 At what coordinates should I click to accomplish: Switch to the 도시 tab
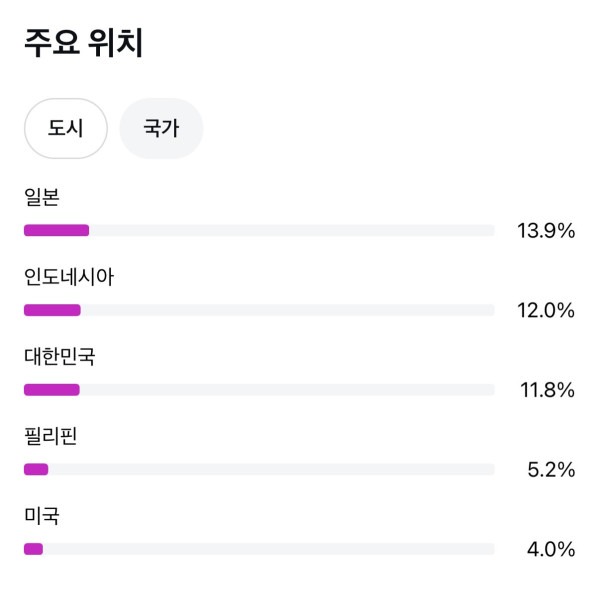[x=65, y=128]
